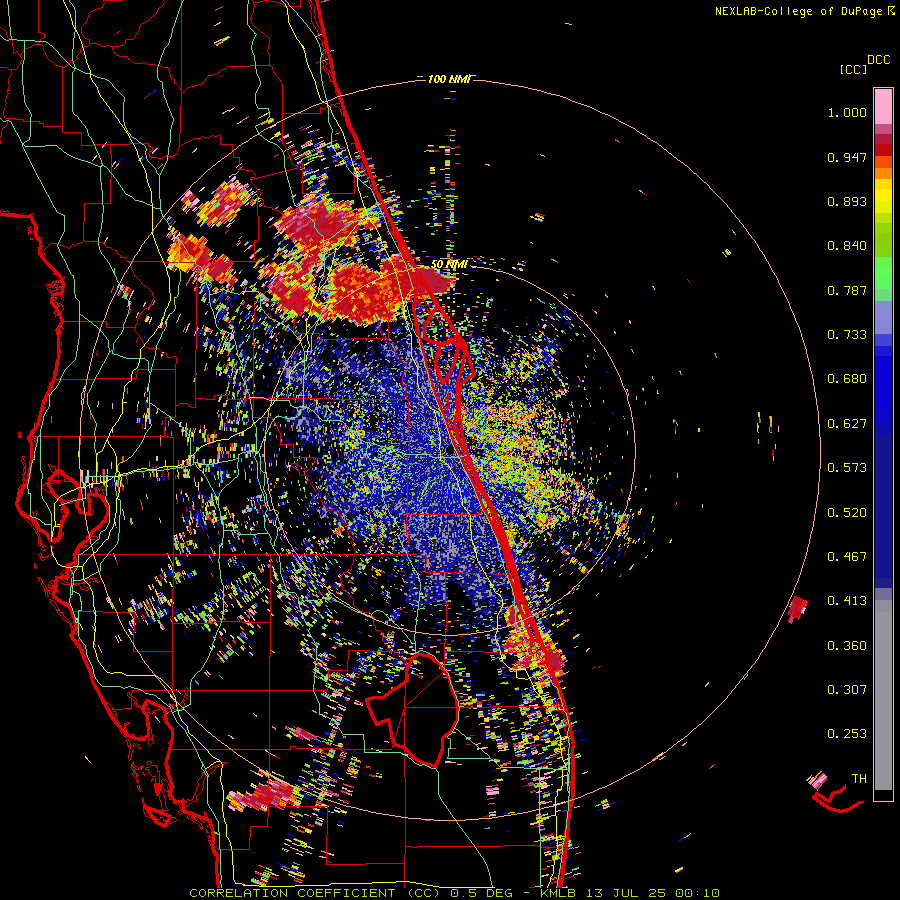The width and height of the screenshot is (900, 900).
Task: Click the 0.733 scale value
Action: pos(847,335)
